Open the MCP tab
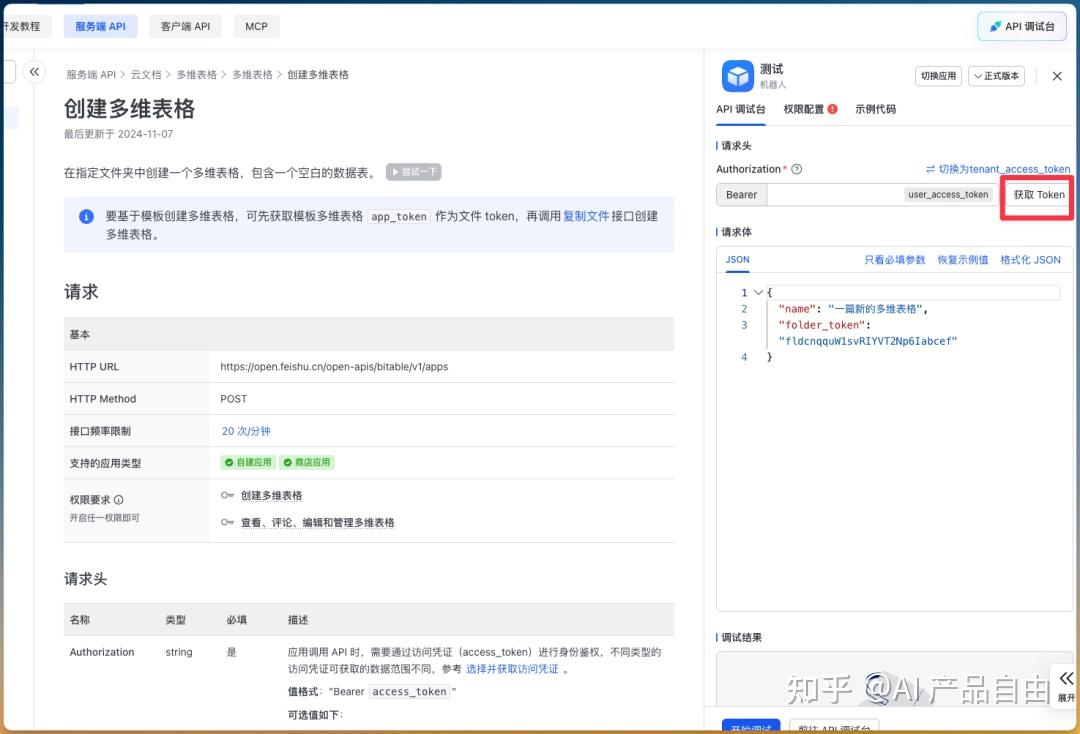 (256, 26)
